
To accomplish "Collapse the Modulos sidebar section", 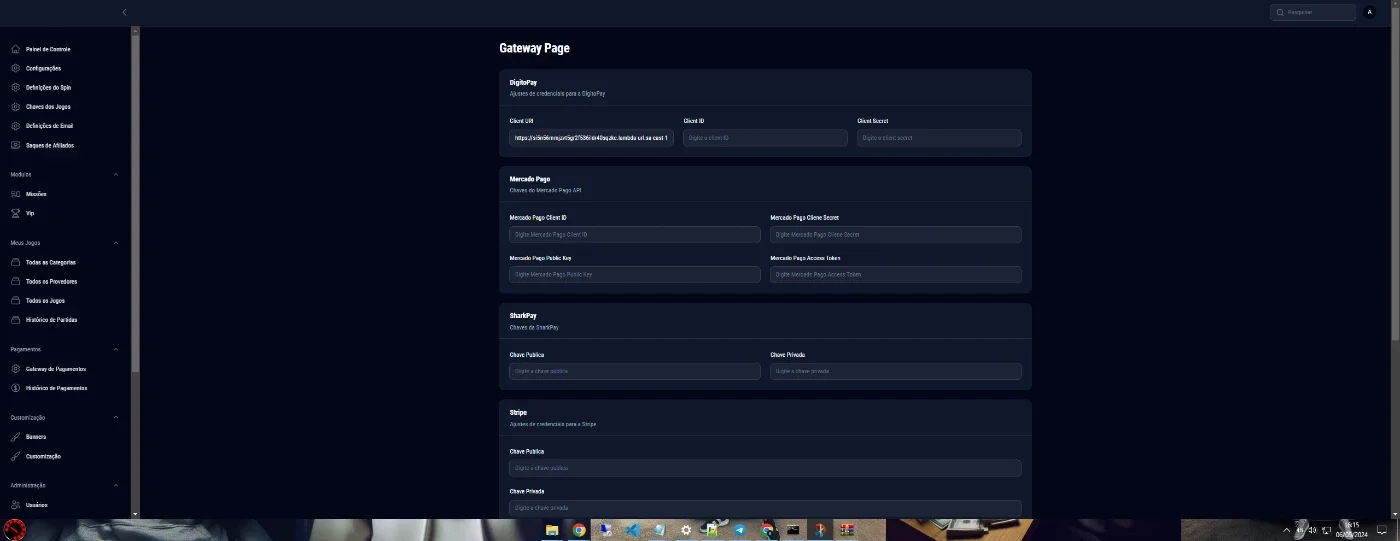I will 116,174.
